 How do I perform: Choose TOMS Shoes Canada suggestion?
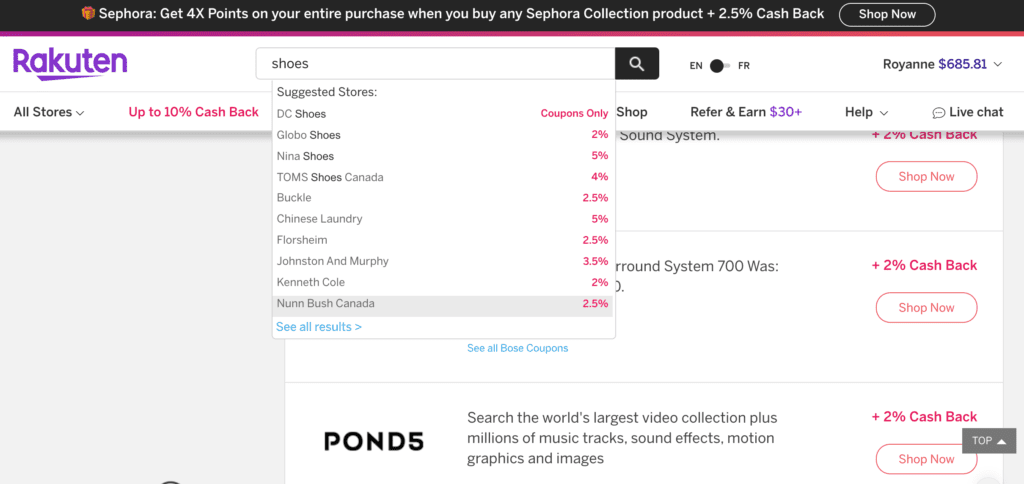[442, 177]
